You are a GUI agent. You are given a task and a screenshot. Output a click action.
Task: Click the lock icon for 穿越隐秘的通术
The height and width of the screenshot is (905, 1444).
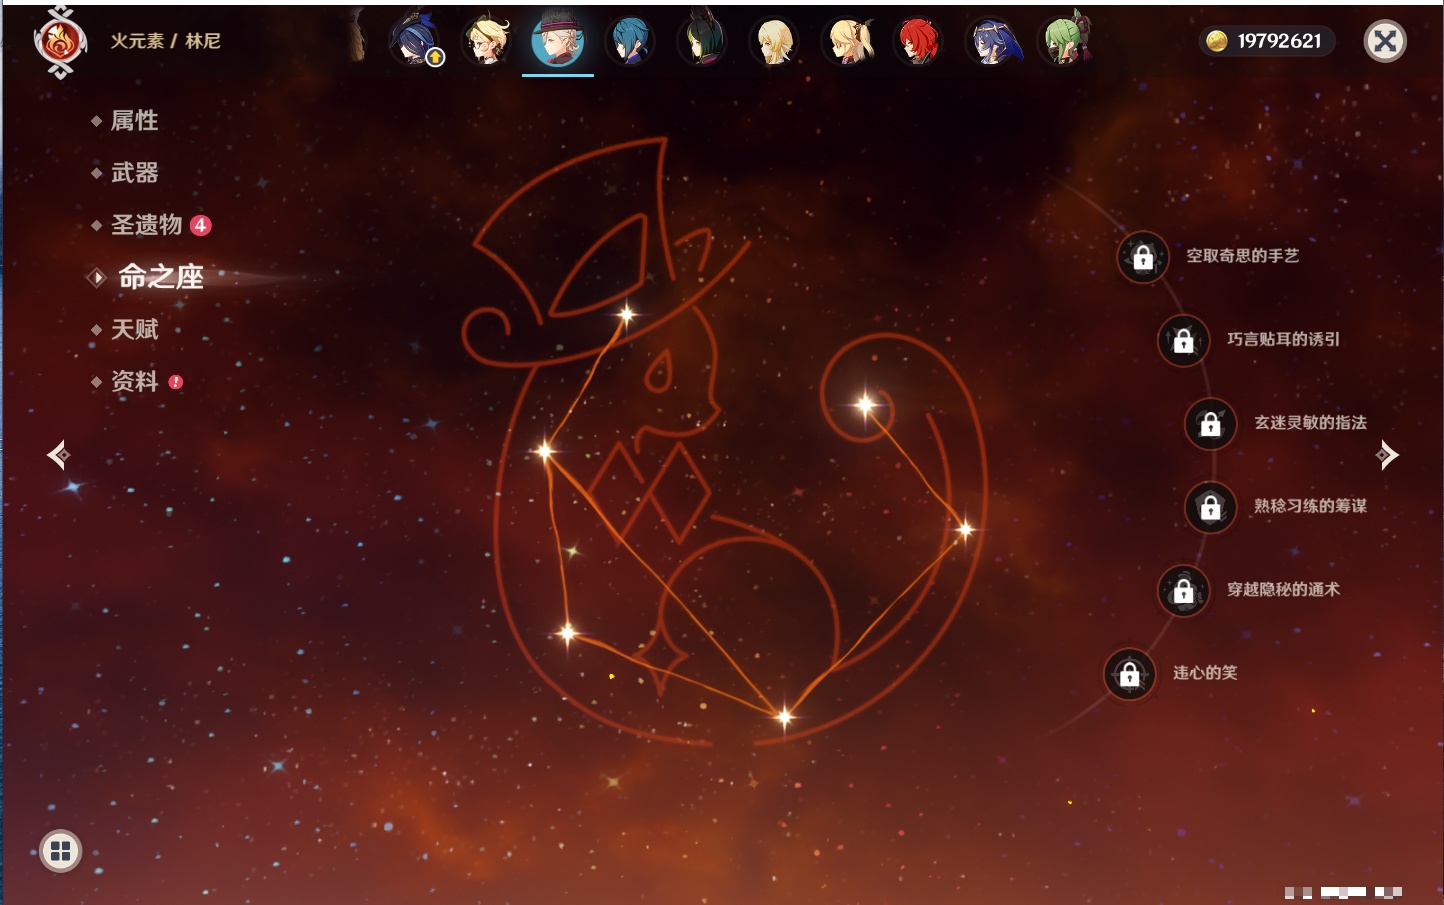pos(1184,591)
